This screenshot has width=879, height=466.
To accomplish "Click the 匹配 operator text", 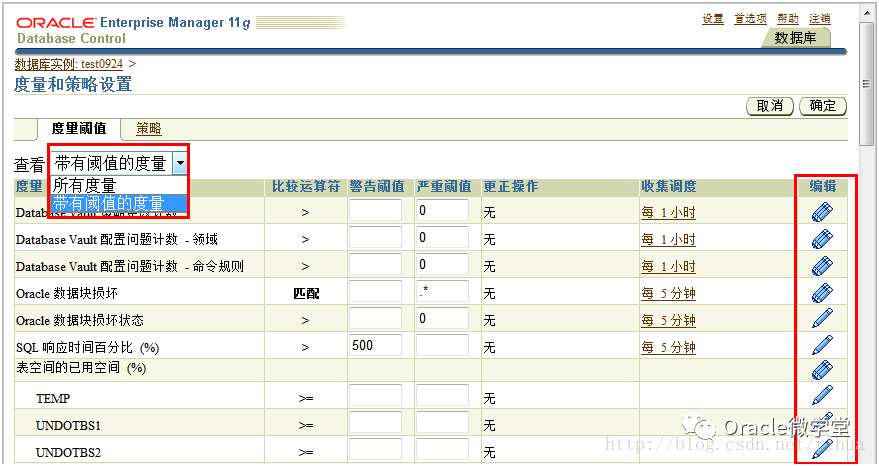I will (x=306, y=293).
